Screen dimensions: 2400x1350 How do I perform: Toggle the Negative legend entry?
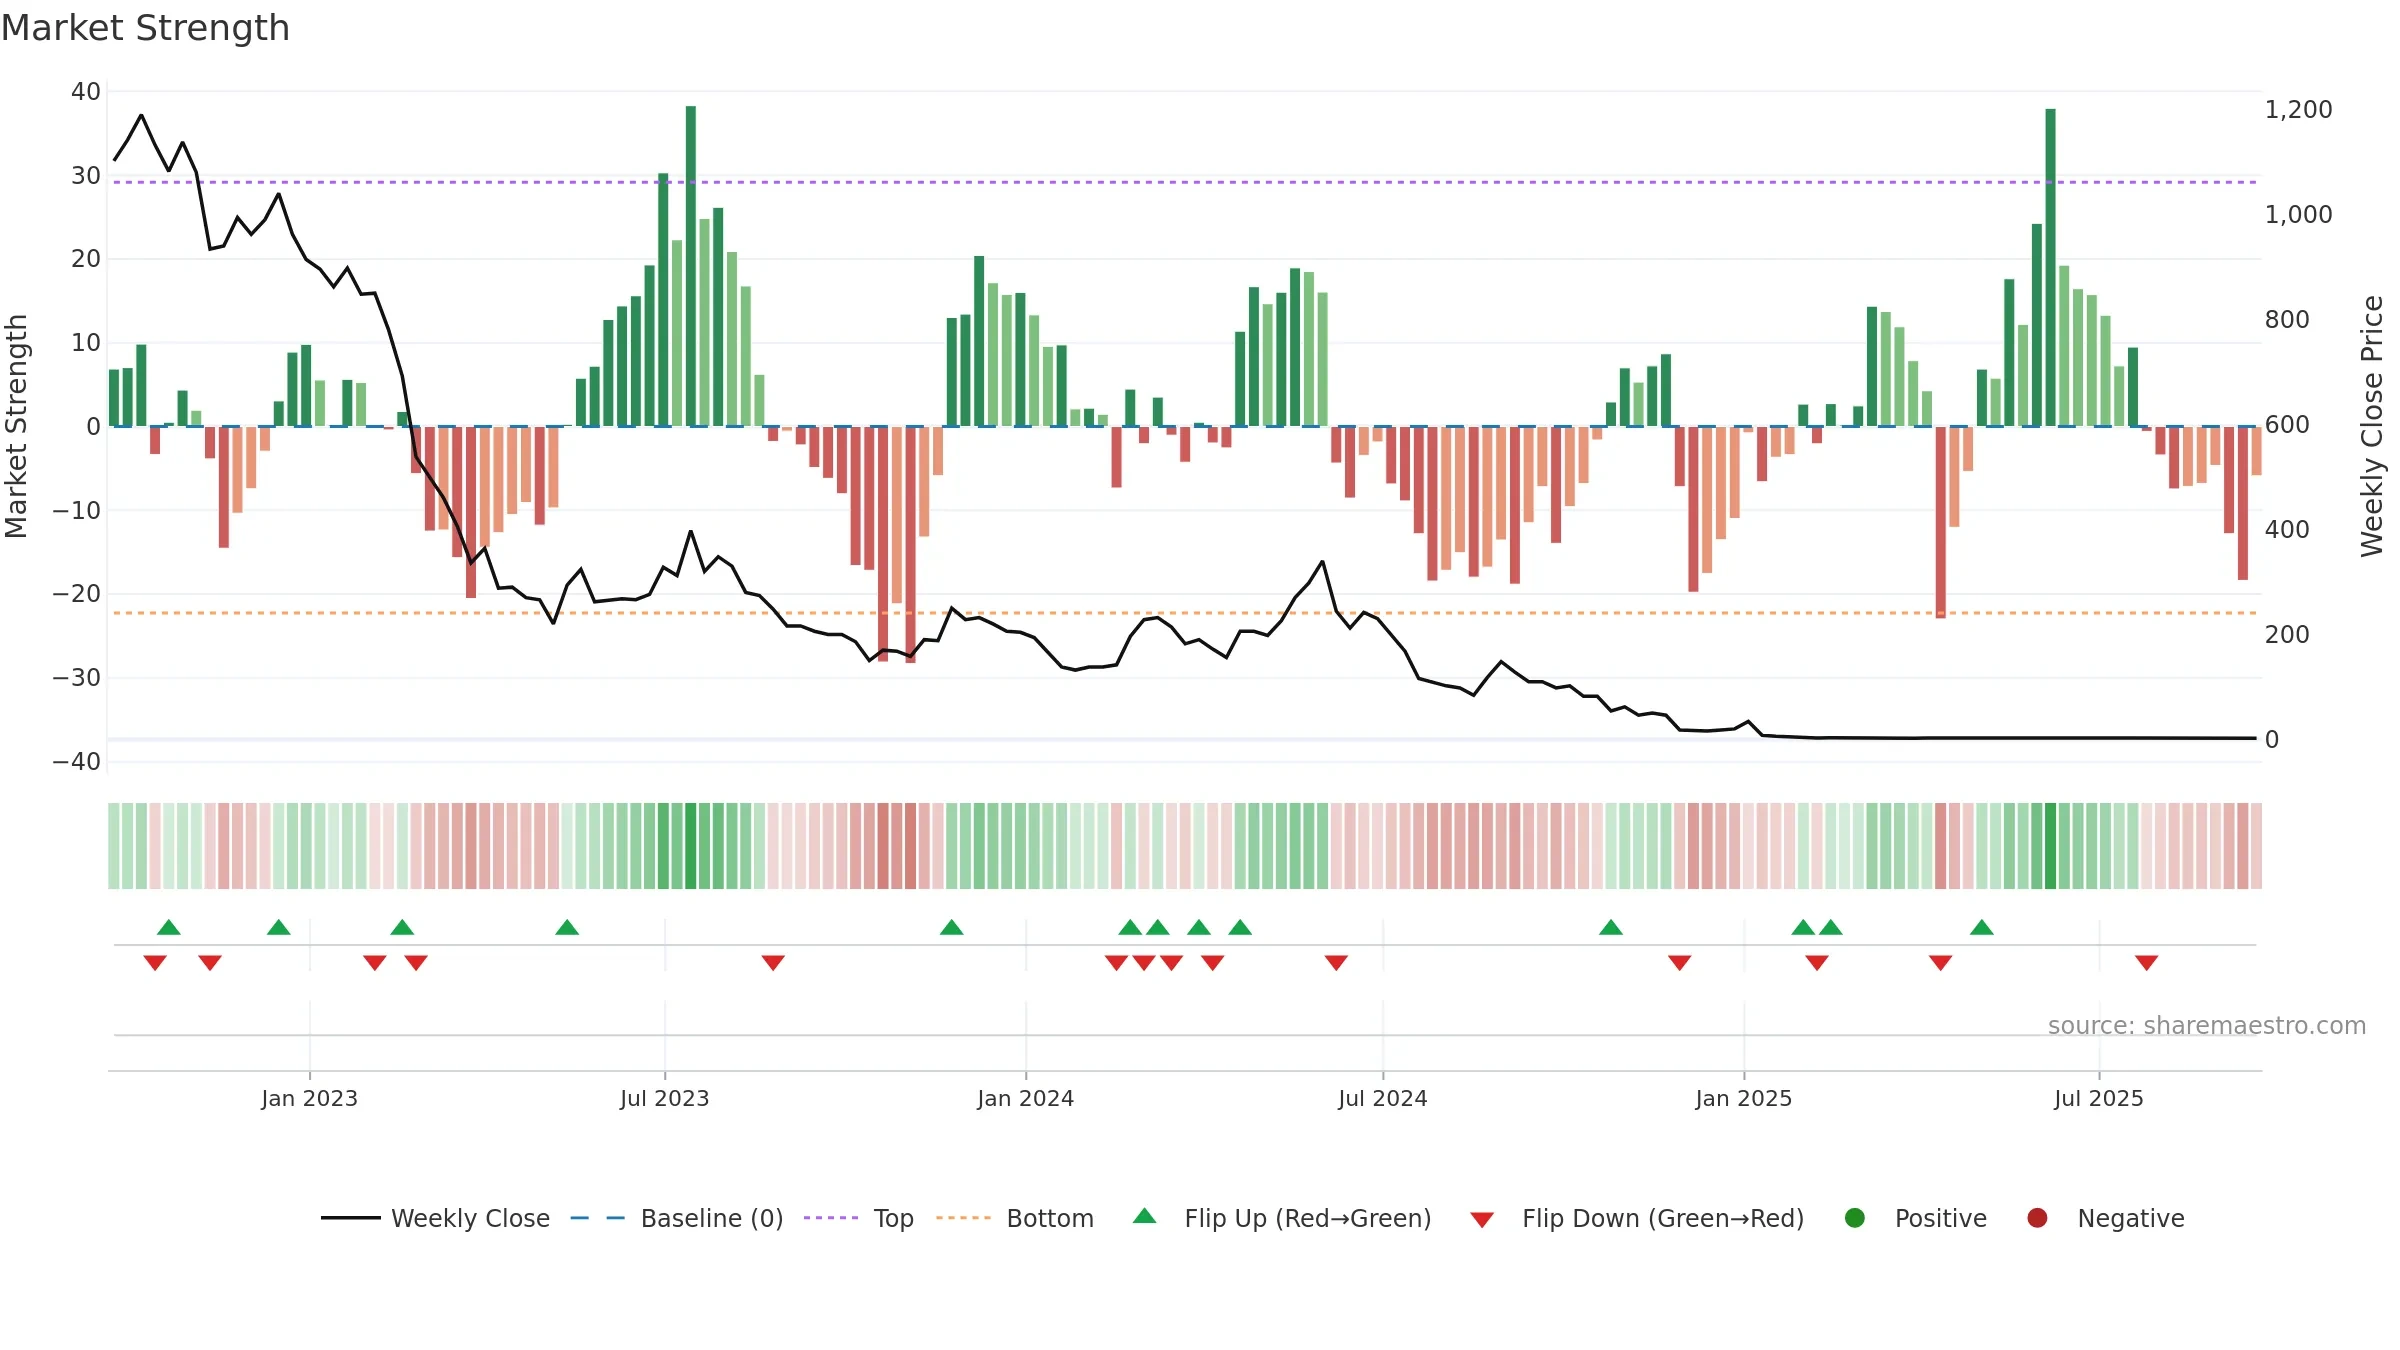click(x=2105, y=1218)
